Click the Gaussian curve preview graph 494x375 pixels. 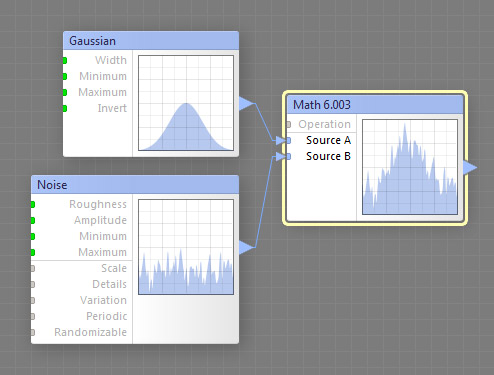tap(186, 103)
